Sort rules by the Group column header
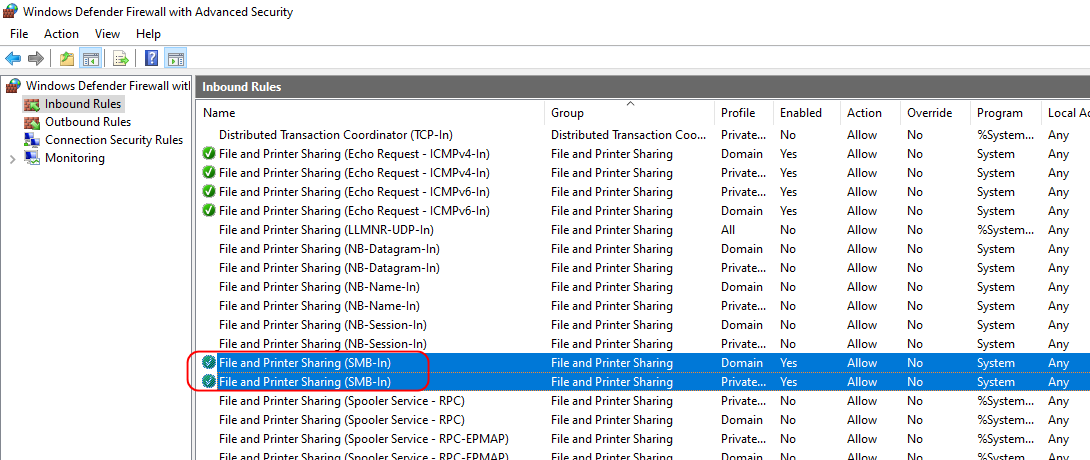The width and height of the screenshot is (1090, 460). [x=567, y=113]
